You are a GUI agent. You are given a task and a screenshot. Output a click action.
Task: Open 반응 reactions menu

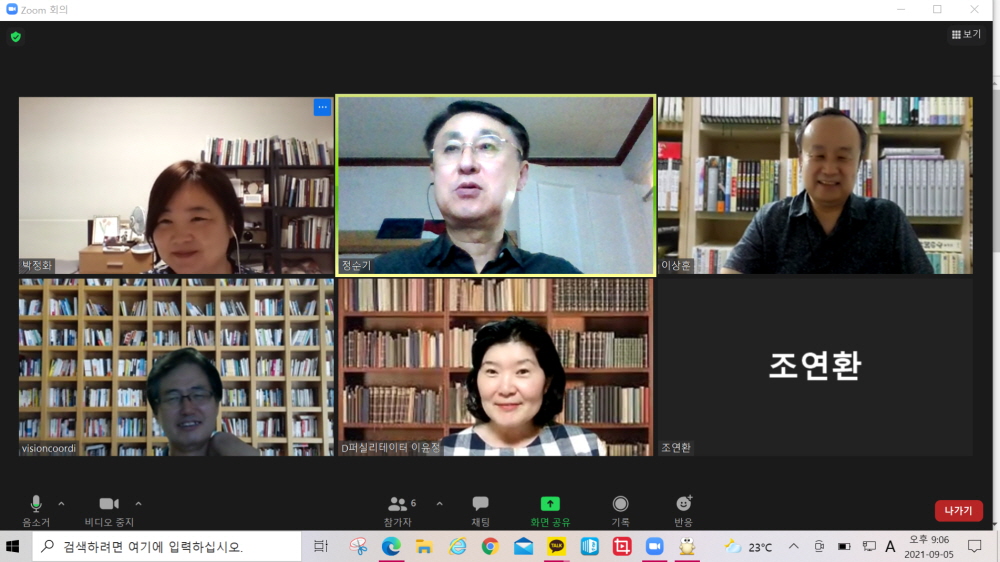coord(684,509)
